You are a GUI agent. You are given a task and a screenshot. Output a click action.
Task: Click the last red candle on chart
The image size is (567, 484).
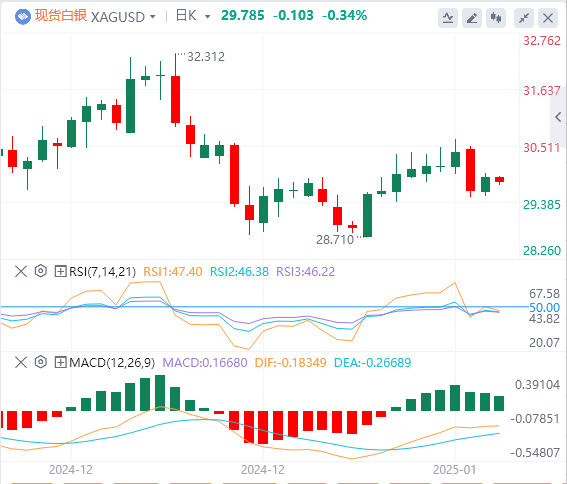[x=500, y=180]
